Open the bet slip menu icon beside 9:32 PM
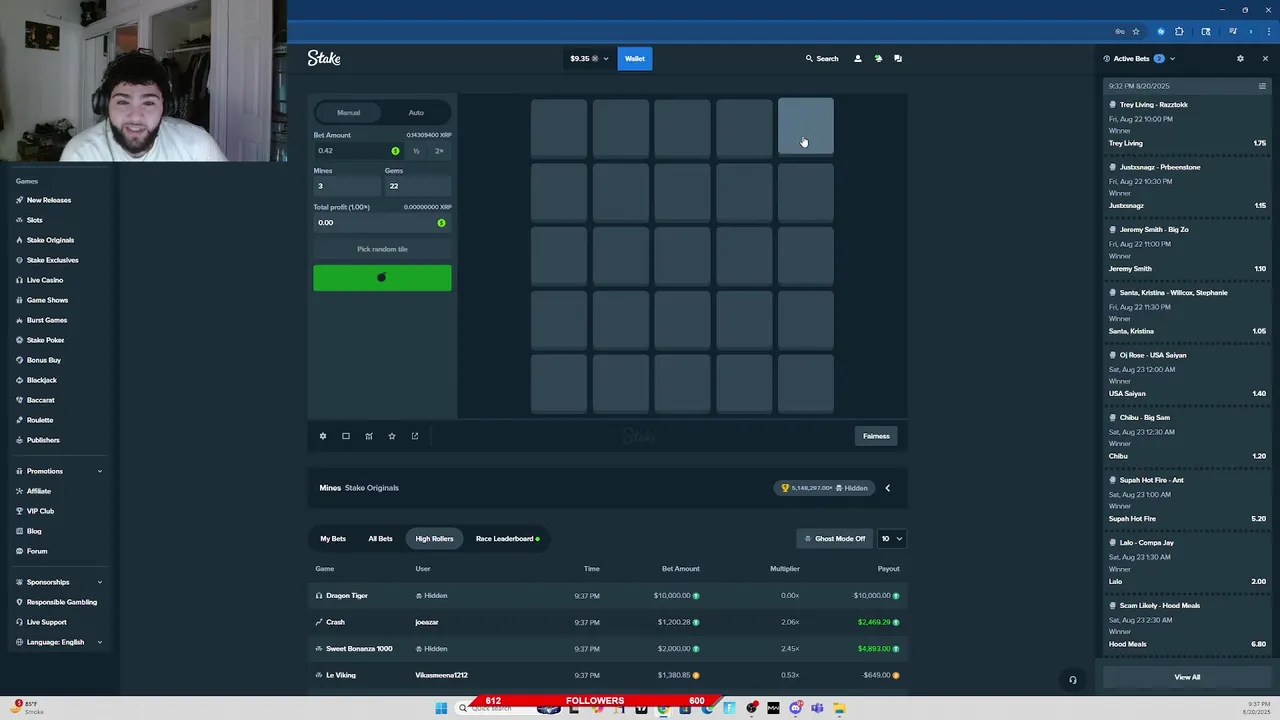The width and height of the screenshot is (1280, 720). [x=1262, y=86]
